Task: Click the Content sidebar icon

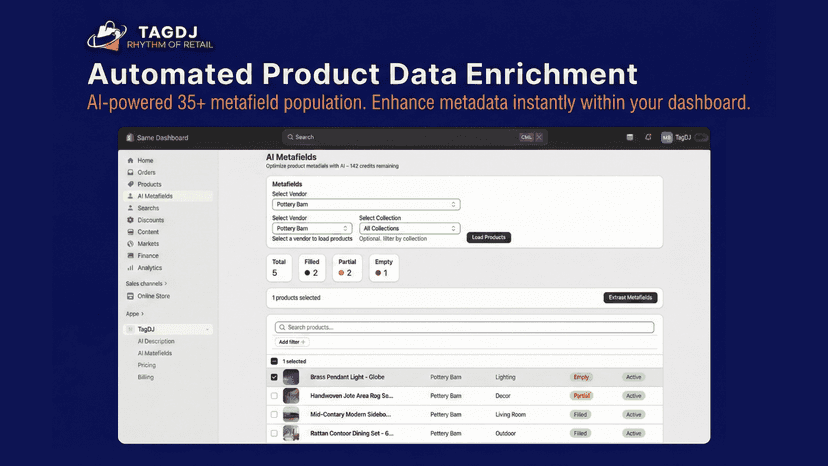Action: [x=130, y=231]
